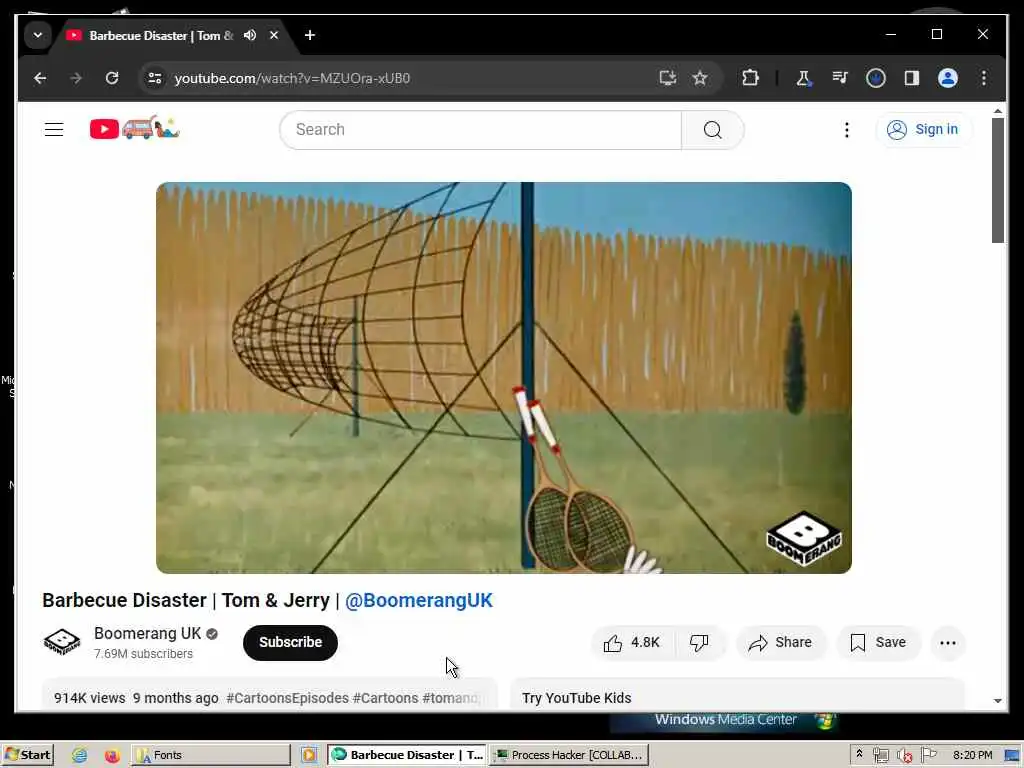
Task: Dislike this video
Action: 699,643
